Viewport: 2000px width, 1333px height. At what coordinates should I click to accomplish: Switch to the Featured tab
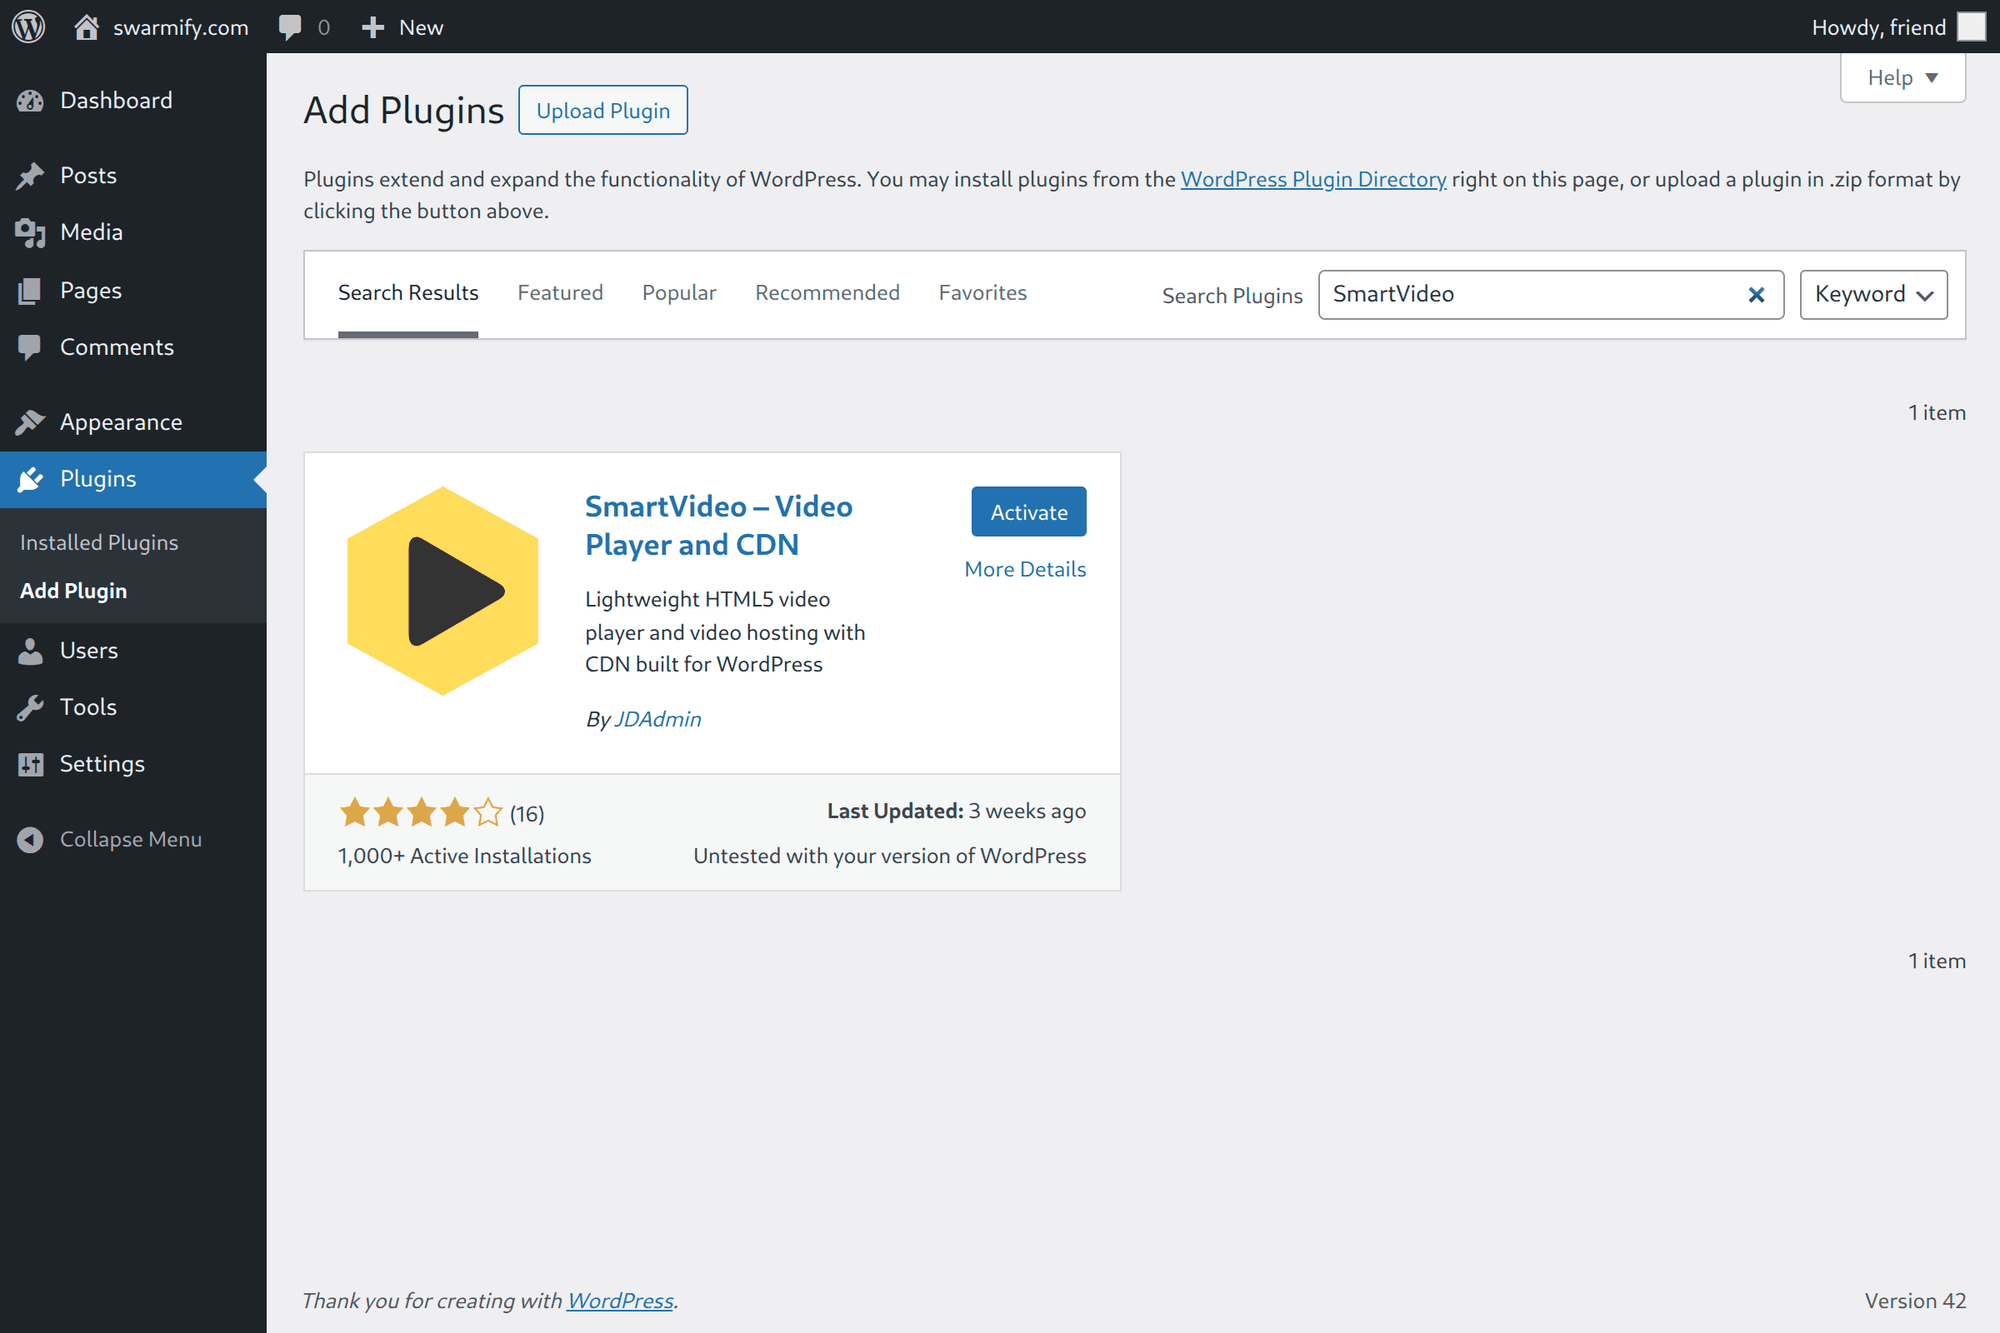pyautogui.click(x=560, y=292)
